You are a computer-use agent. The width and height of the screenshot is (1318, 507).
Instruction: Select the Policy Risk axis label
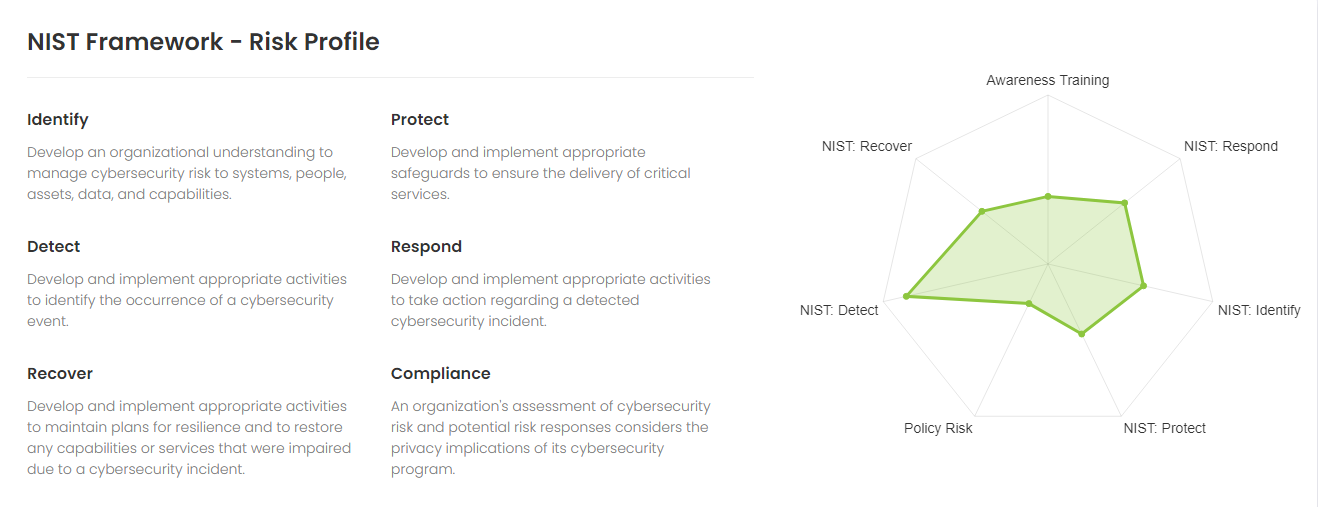point(938,428)
